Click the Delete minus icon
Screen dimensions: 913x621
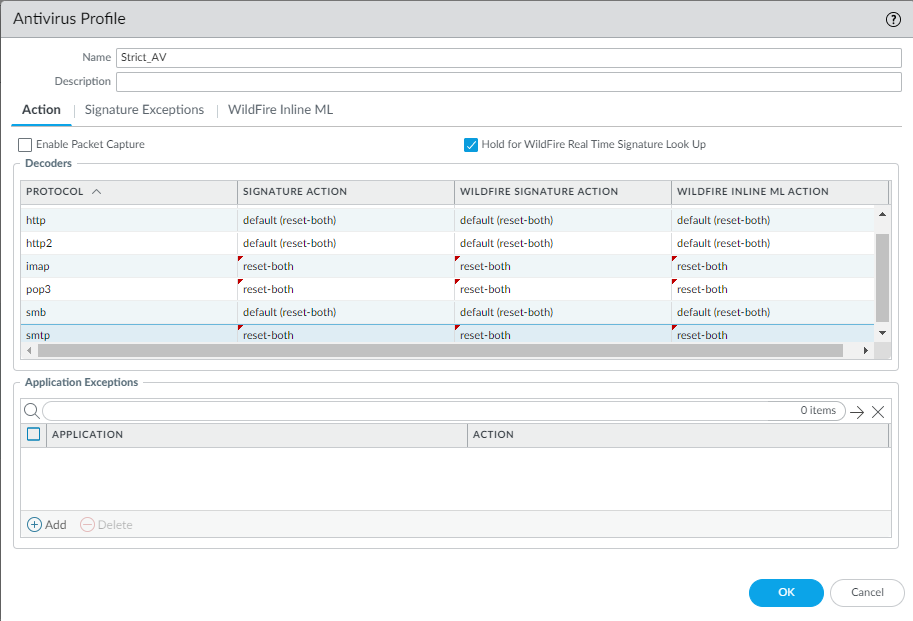(88, 525)
